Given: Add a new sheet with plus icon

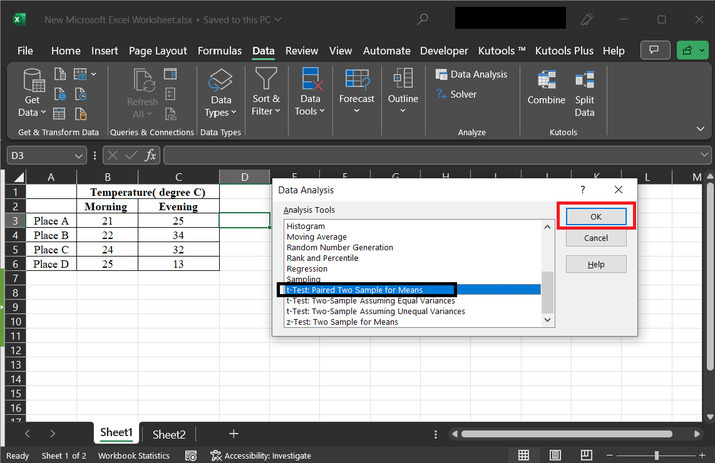Looking at the screenshot, I should (233, 434).
